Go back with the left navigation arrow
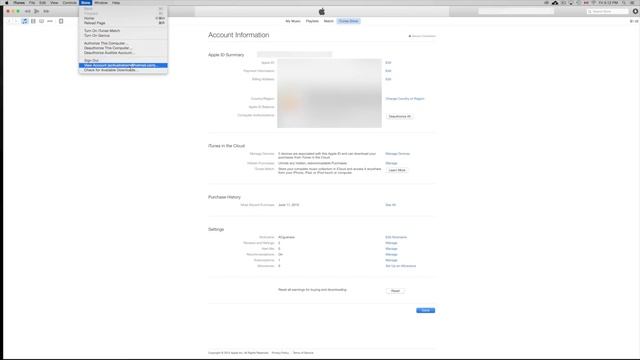The width and height of the screenshot is (640, 360). coord(9,21)
